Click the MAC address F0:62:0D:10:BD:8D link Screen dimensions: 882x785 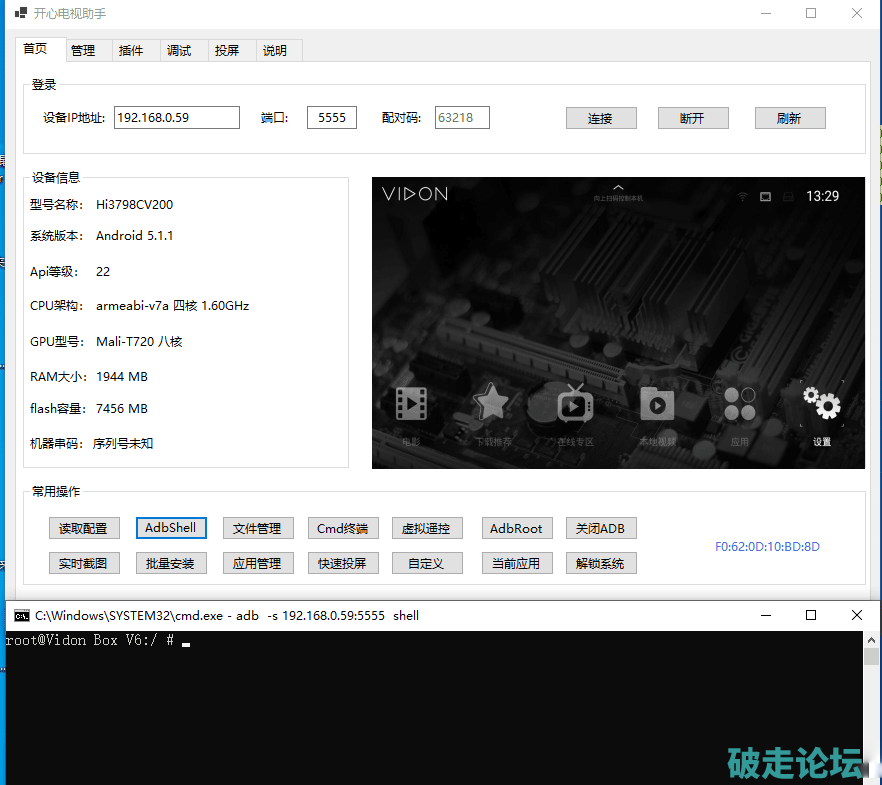click(767, 547)
